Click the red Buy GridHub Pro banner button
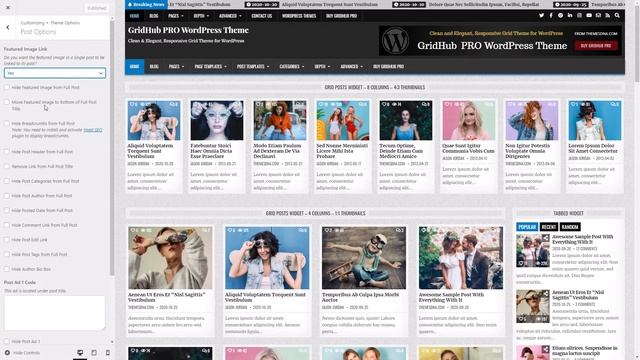The height and width of the screenshot is (360, 640). tap(596, 46)
